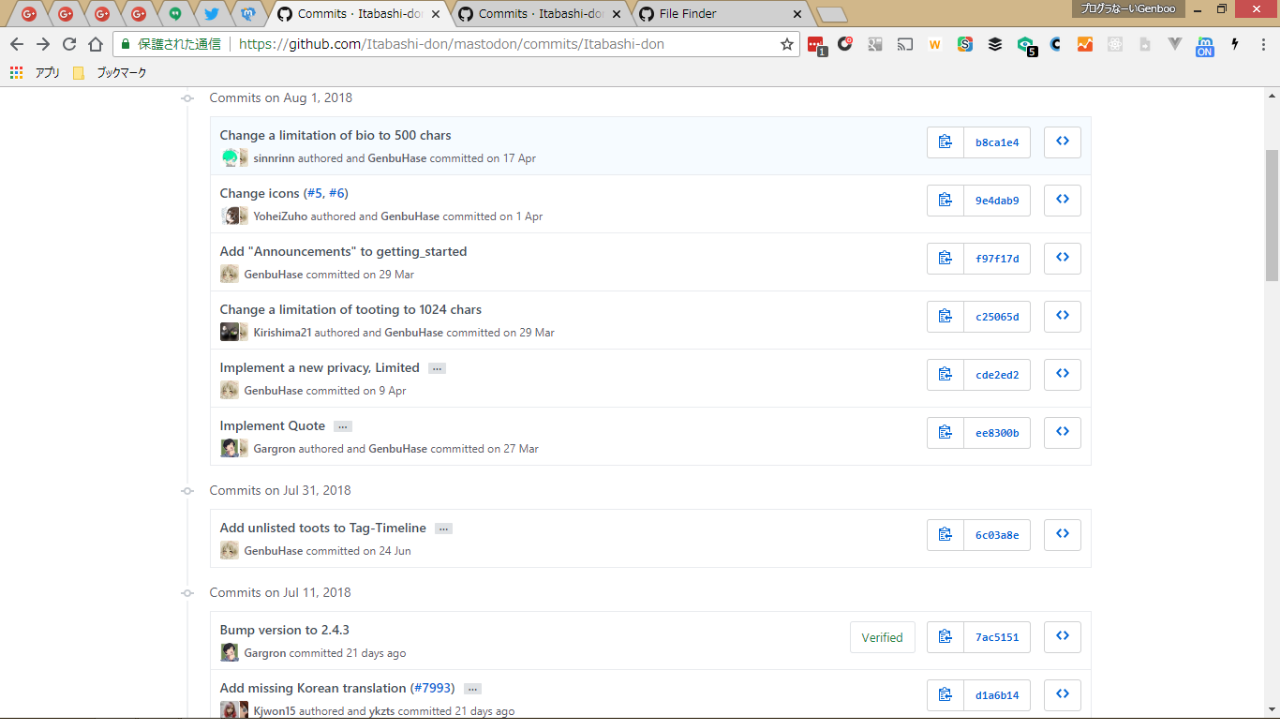The height and width of the screenshot is (719, 1280).
Task: Open commit hash c25065d link
Action: (x=996, y=317)
